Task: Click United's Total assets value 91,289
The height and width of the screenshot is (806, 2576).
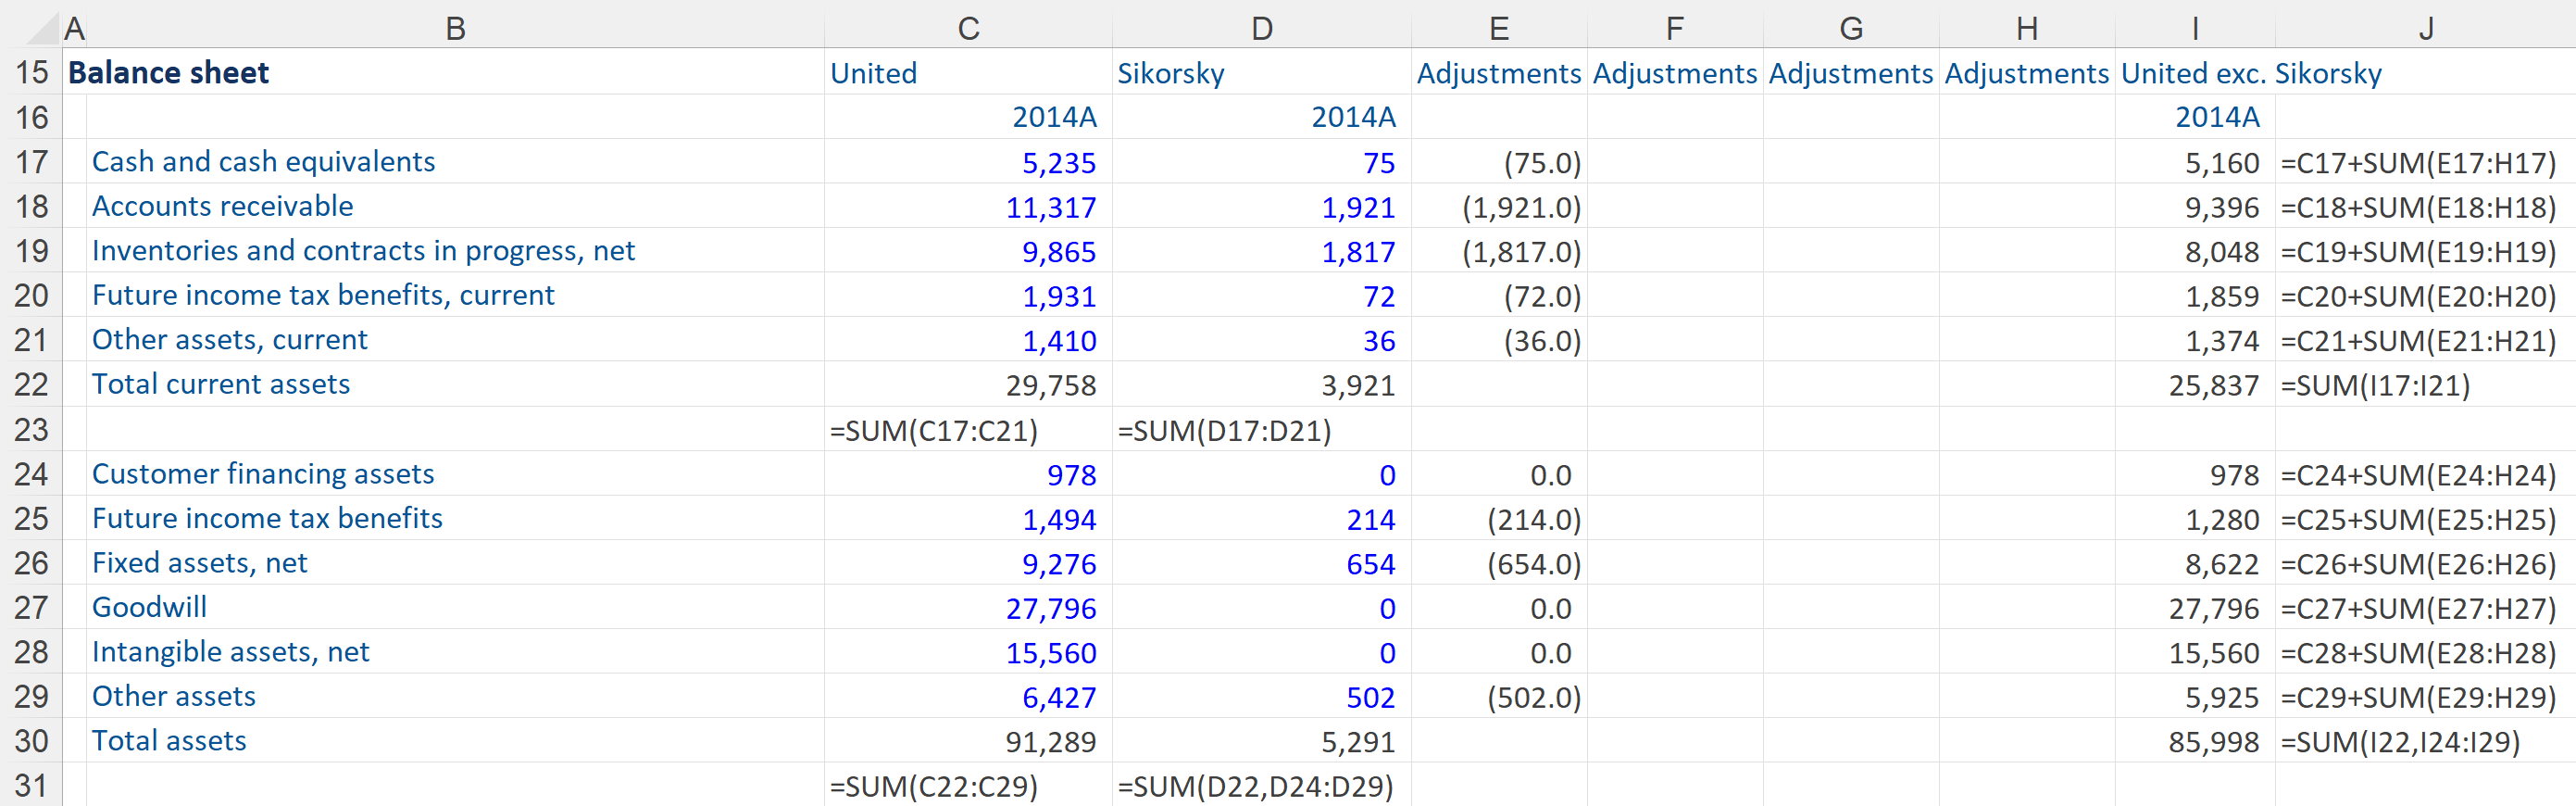Action: 1050,742
